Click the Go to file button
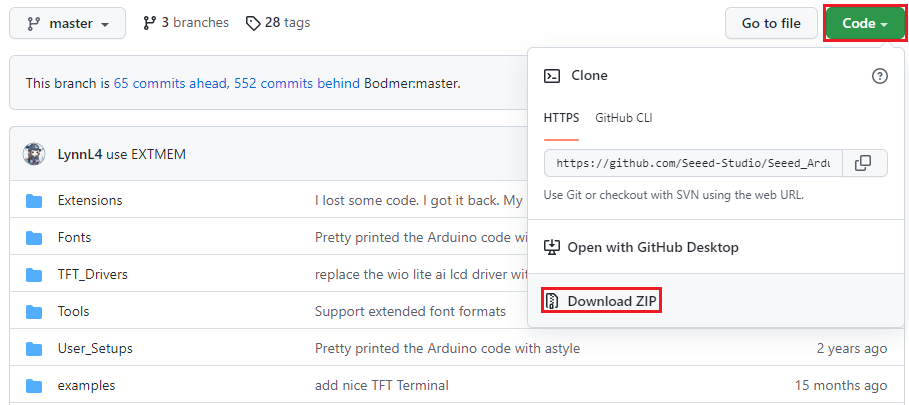Viewport: 909px width, 405px height. point(771,23)
